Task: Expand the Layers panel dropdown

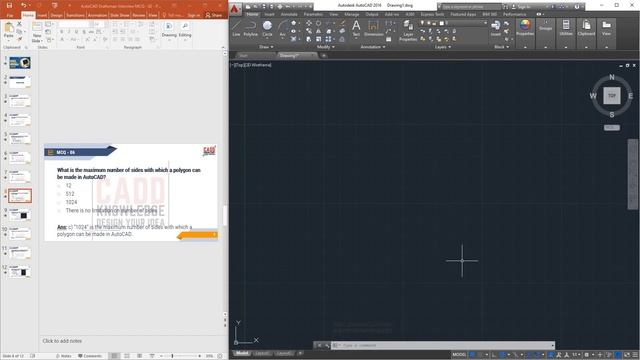Action: pyautogui.click(x=443, y=47)
